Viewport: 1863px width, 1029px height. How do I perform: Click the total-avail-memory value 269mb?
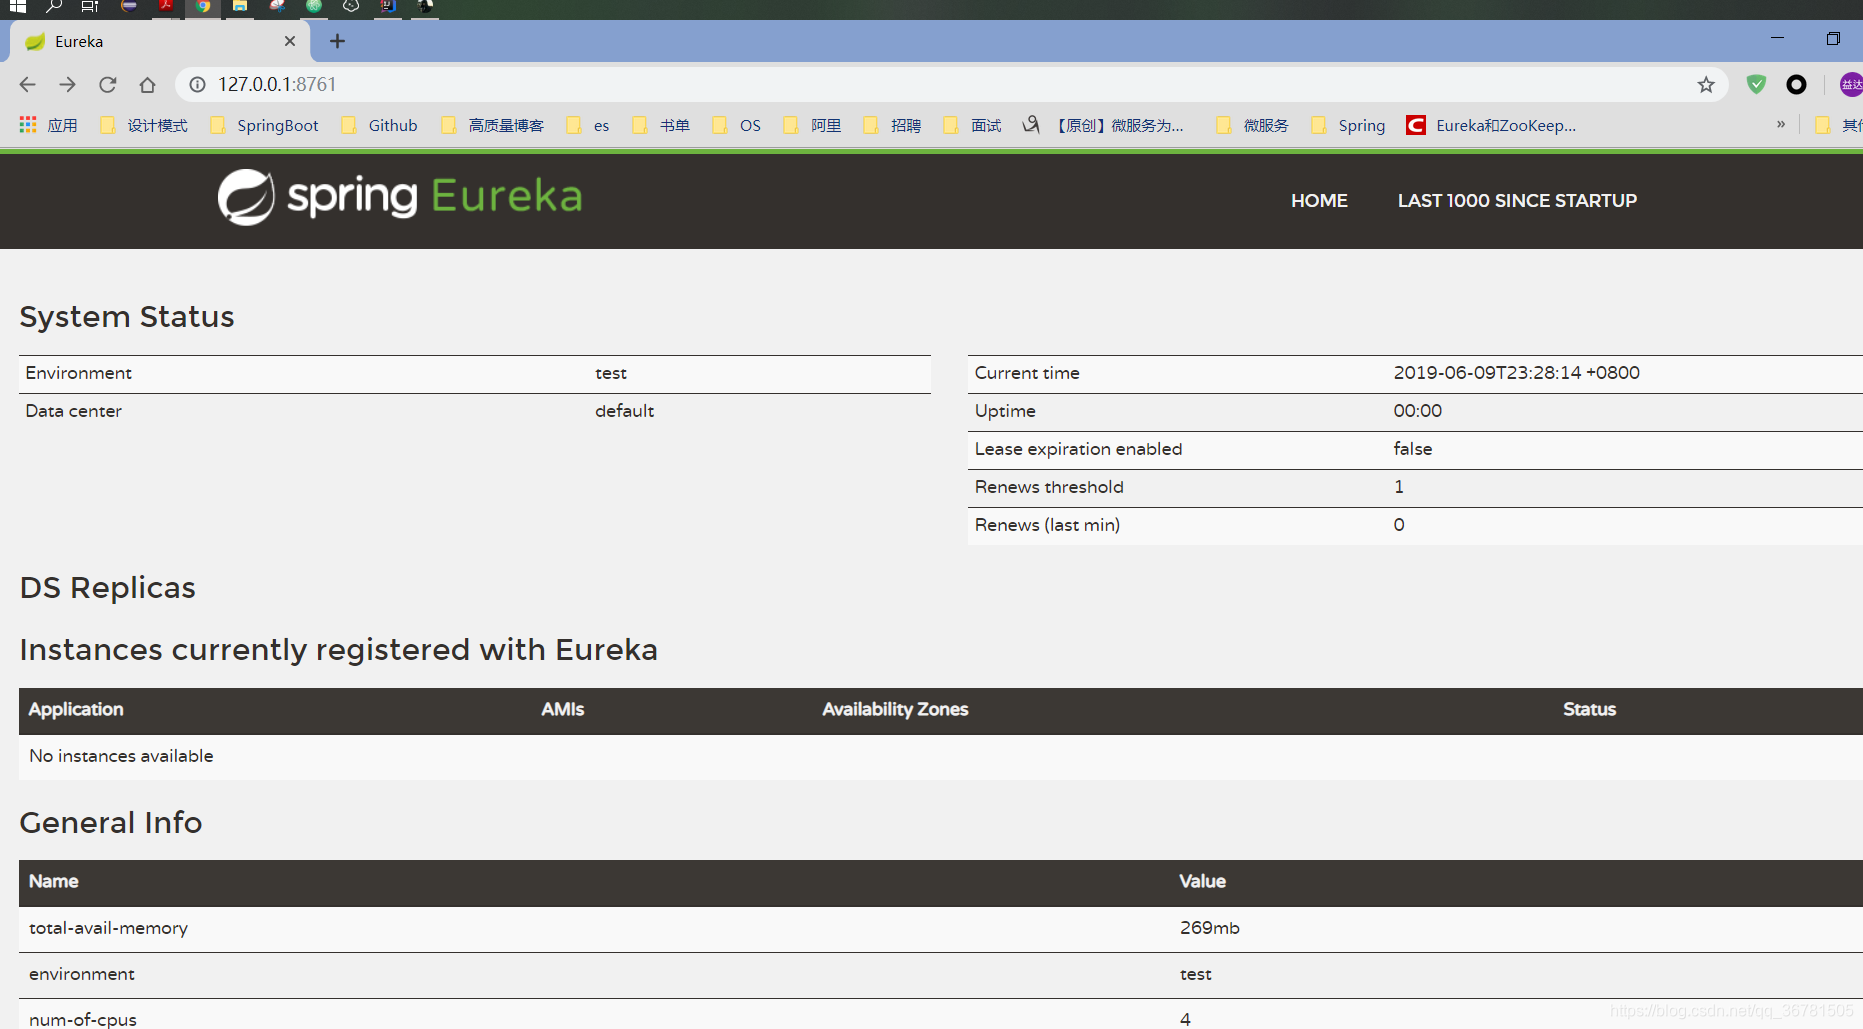(x=1209, y=928)
